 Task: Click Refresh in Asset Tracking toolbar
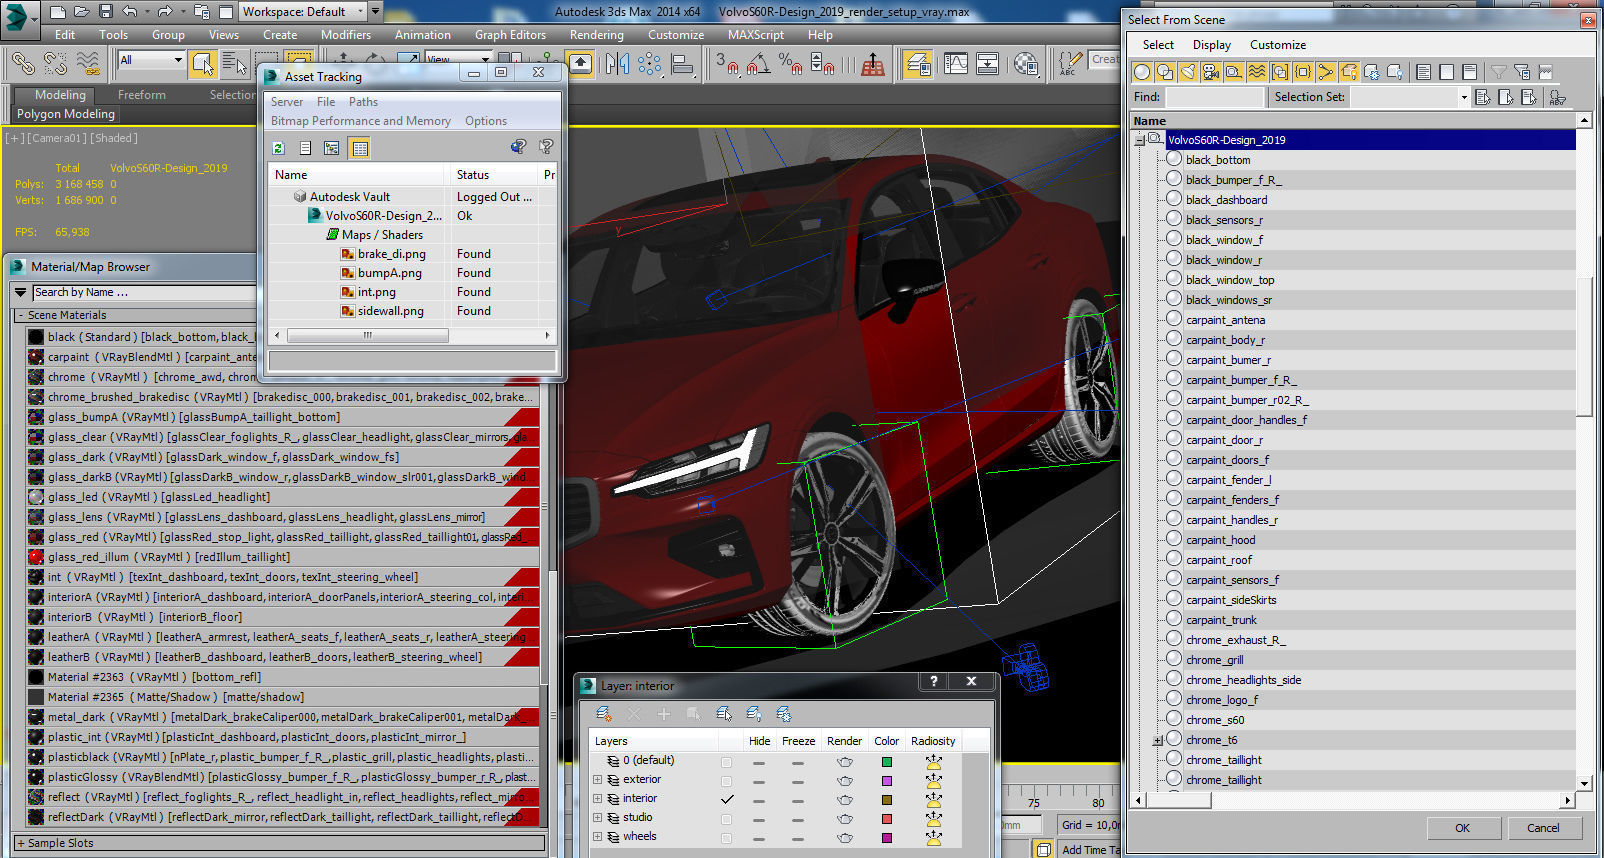point(279,147)
